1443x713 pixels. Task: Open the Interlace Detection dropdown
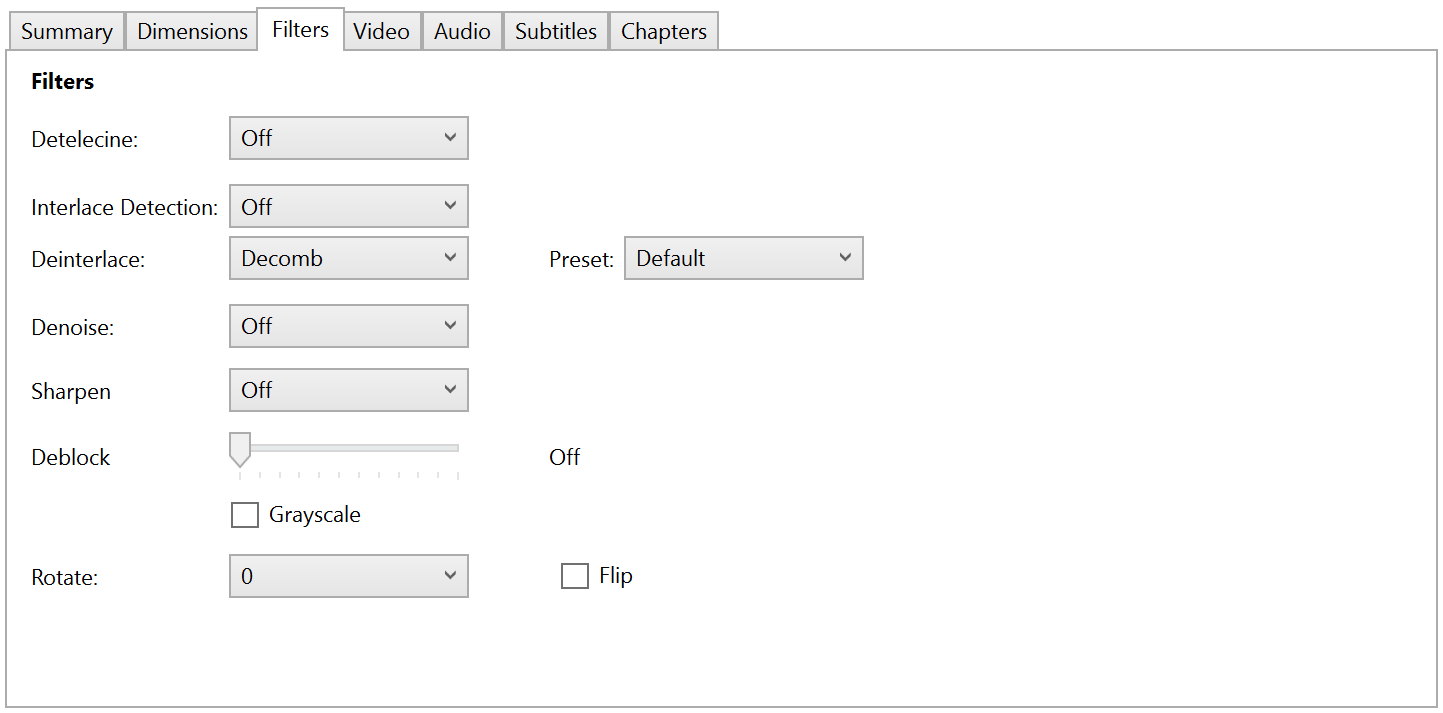pyautogui.click(x=348, y=207)
